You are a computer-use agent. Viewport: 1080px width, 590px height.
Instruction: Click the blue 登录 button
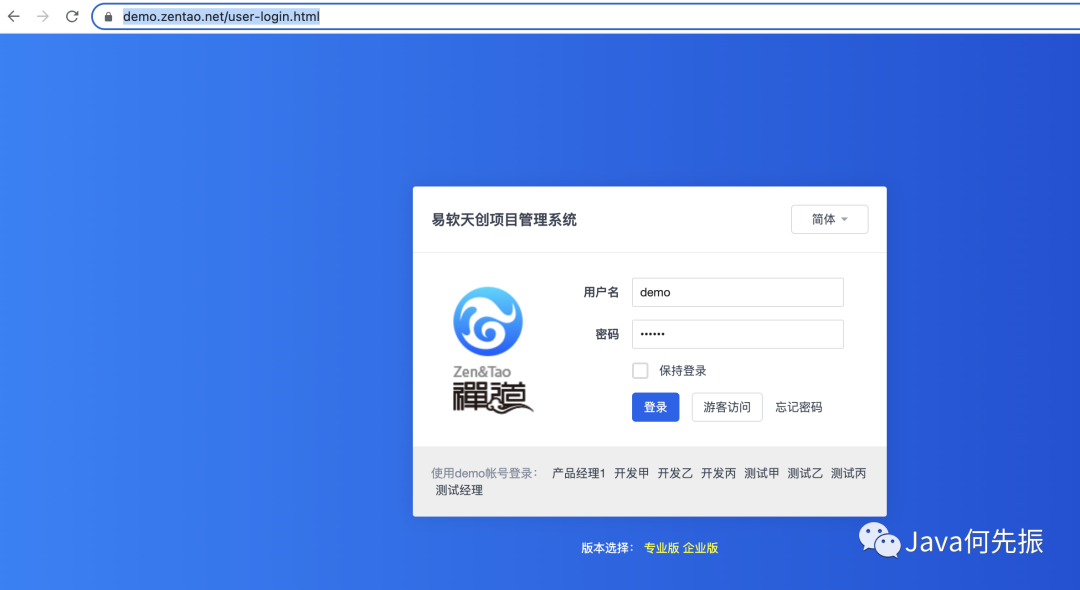pos(656,408)
